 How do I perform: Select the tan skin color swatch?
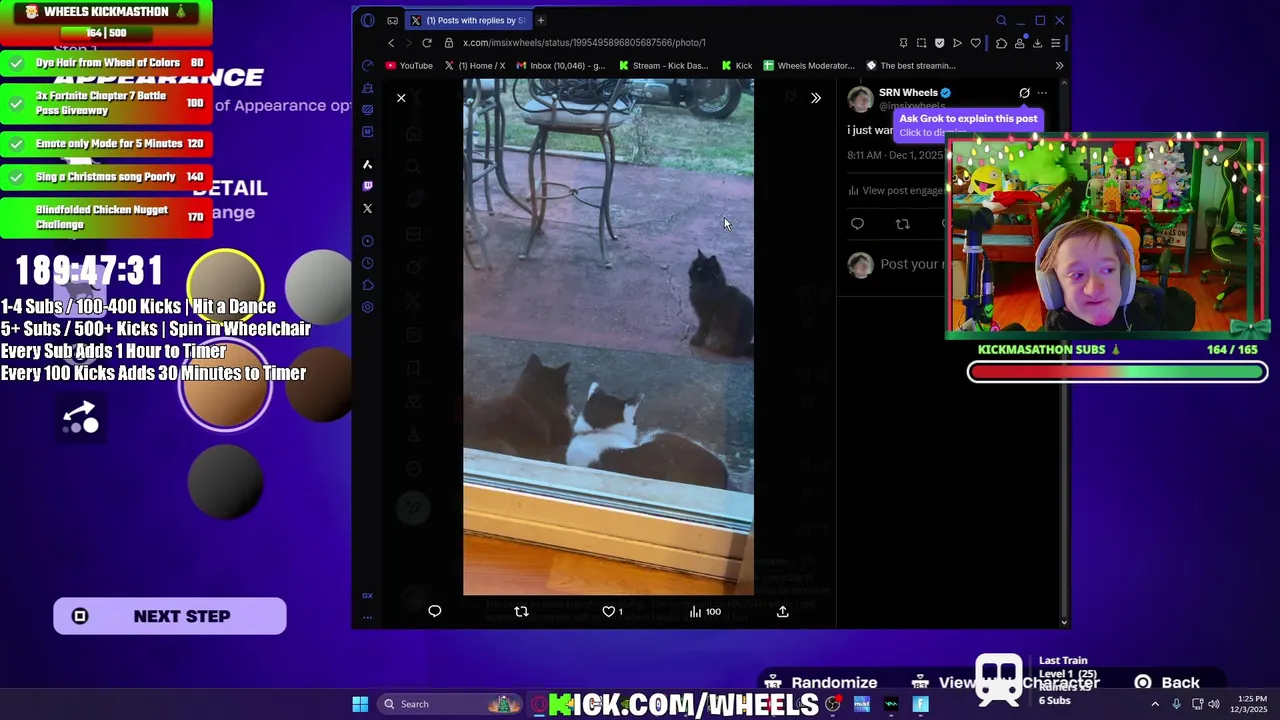pyautogui.click(x=226, y=386)
